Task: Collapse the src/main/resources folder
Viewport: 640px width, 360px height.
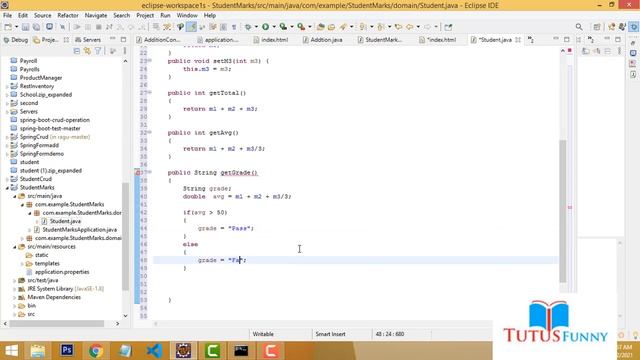Action: 15,247
